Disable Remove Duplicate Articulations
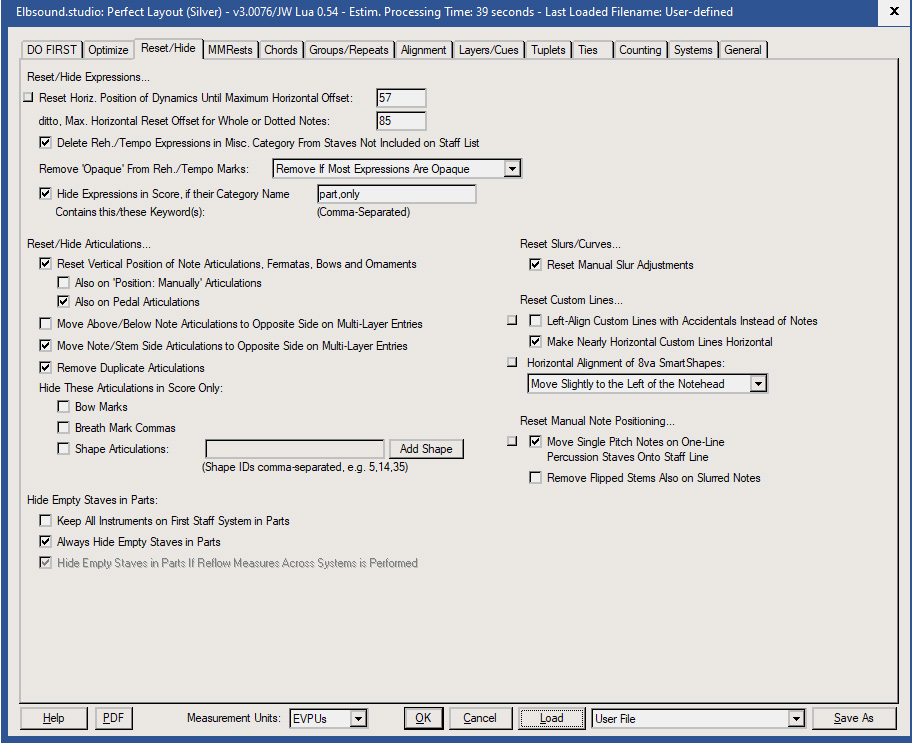 click(x=45, y=367)
